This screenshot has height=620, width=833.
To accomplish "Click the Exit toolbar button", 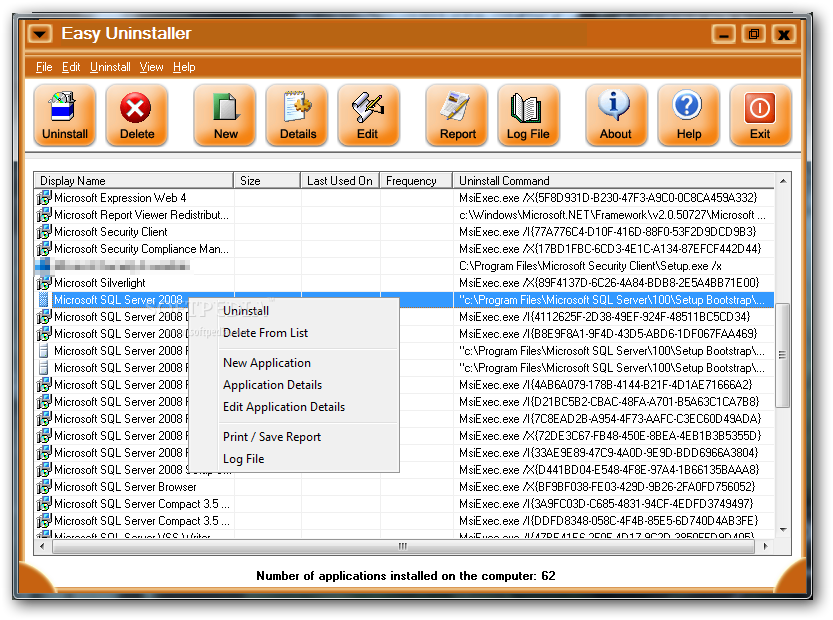I will (760, 115).
